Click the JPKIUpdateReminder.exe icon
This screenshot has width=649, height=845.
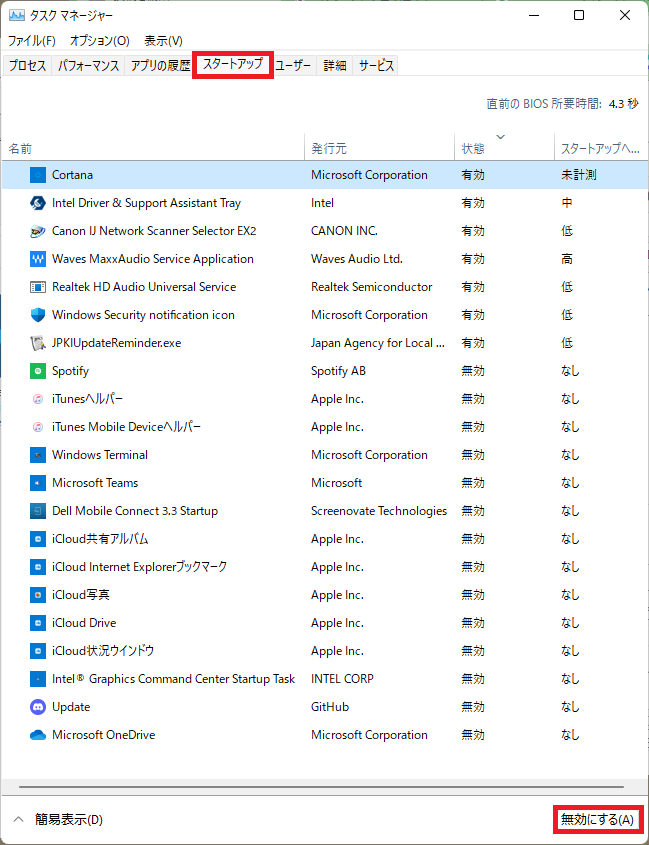pyautogui.click(x=38, y=343)
